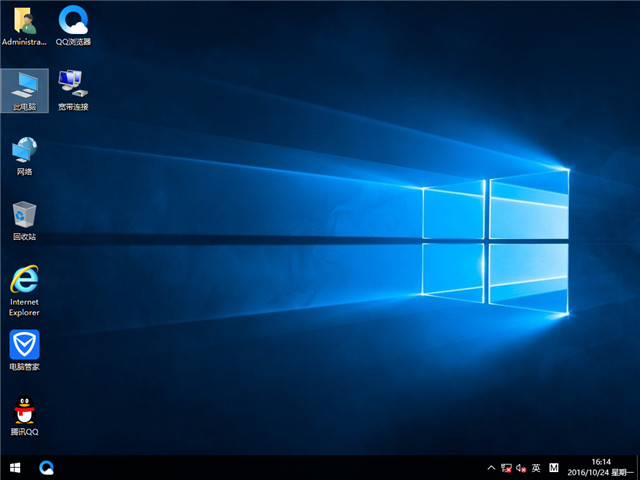
Task: Open the taskbar clock and date
Action: (603, 467)
